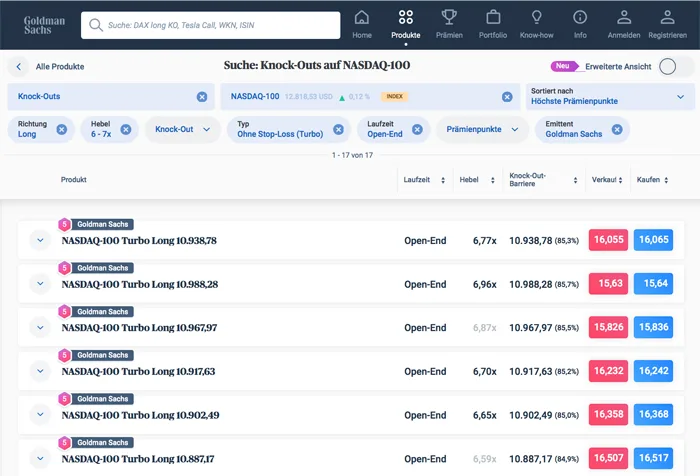
Task: Remove the Typ Ohne Stop-Loss filter
Action: click(x=338, y=129)
